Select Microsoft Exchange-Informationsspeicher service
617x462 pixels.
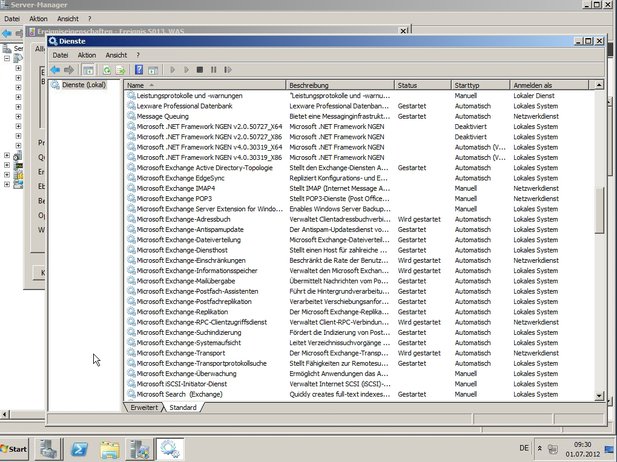pyautogui.click(x=197, y=271)
